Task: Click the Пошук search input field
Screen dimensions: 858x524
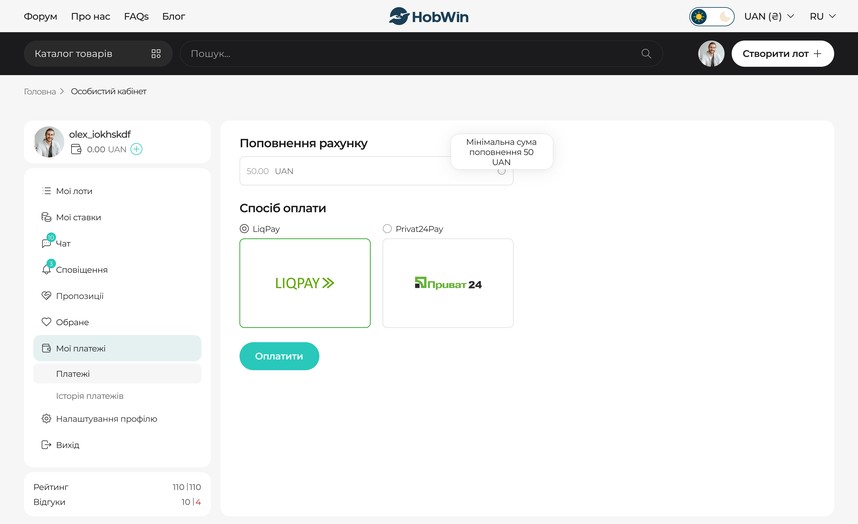Action: pyautogui.click(x=421, y=54)
